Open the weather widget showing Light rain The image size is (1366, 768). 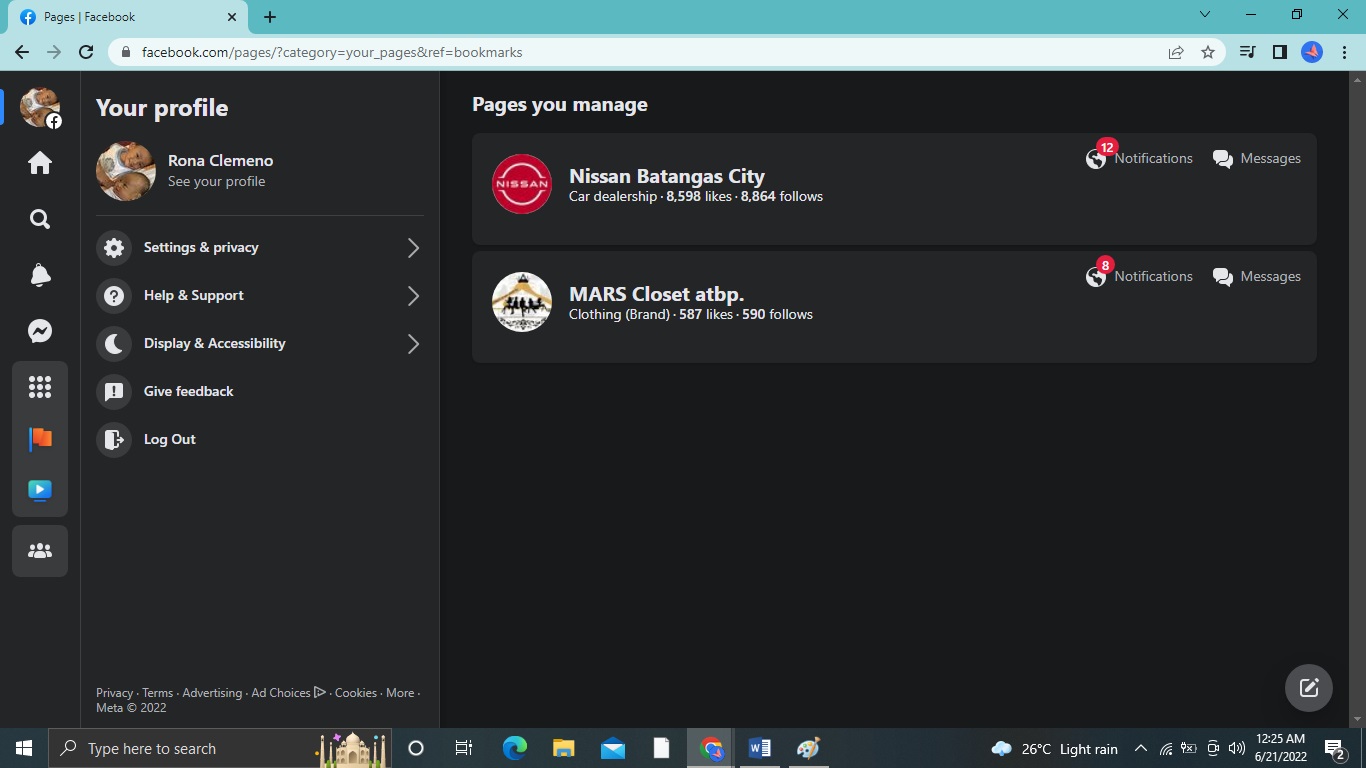click(1054, 749)
